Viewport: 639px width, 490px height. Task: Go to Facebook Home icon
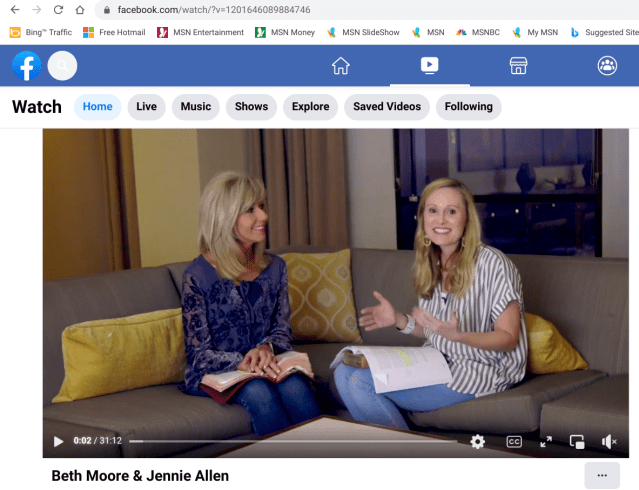pos(341,66)
